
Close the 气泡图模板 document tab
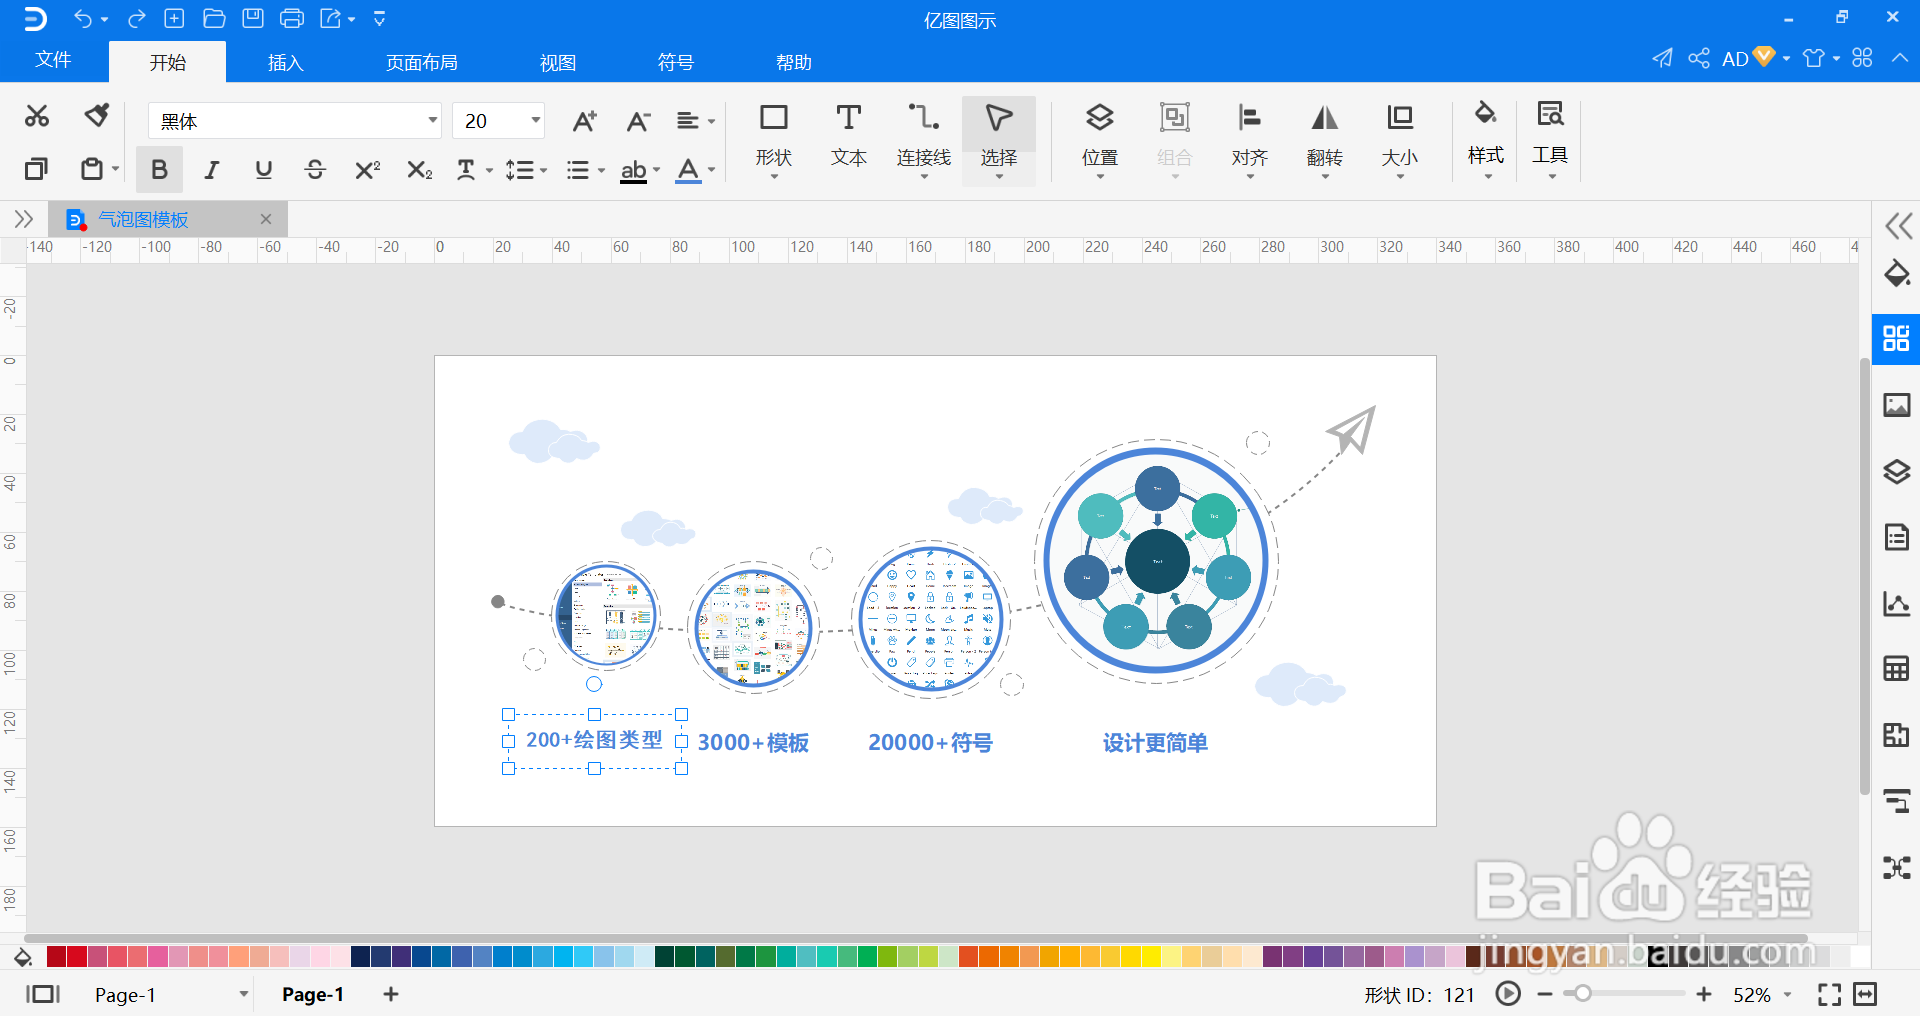point(266,219)
